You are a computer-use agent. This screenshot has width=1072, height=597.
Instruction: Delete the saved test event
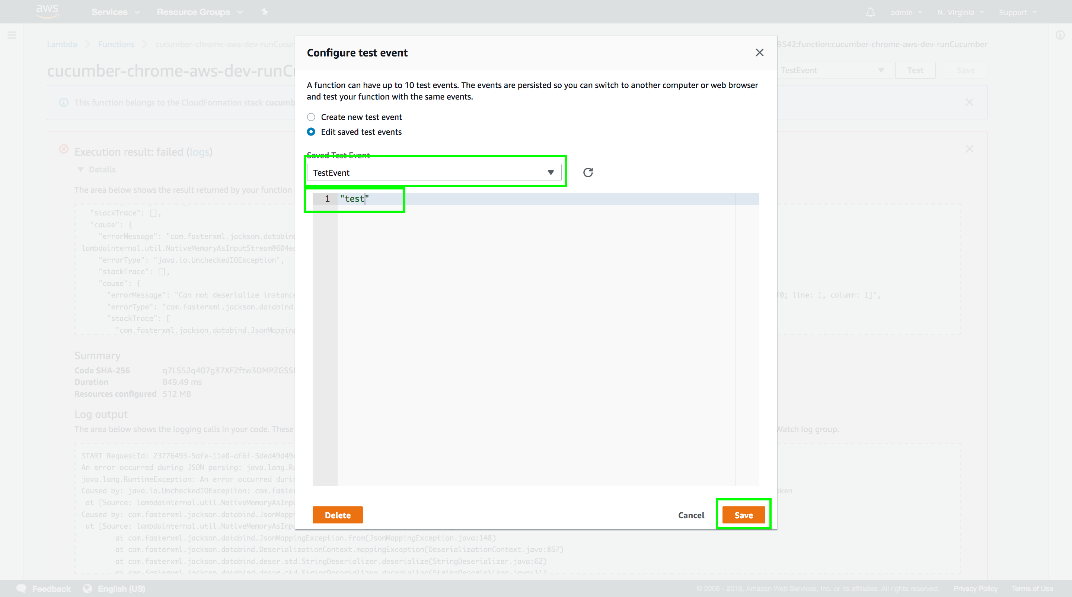[337, 515]
